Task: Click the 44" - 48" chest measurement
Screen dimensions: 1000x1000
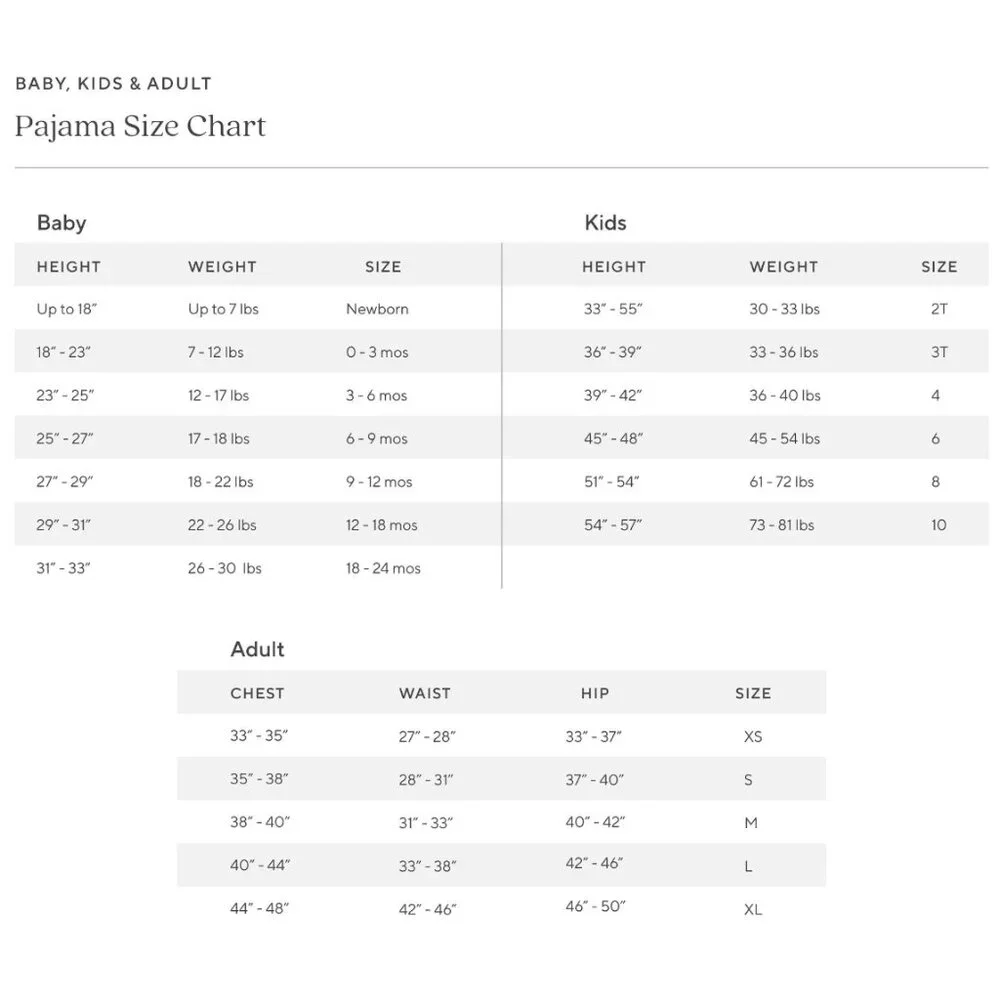Action: (259, 908)
